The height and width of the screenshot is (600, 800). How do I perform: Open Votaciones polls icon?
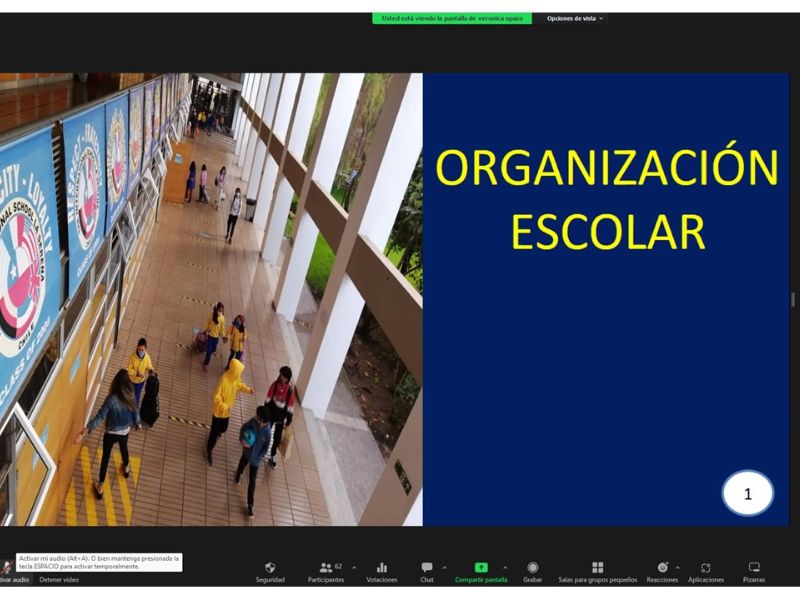pyautogui.click(x=382, y=567)
